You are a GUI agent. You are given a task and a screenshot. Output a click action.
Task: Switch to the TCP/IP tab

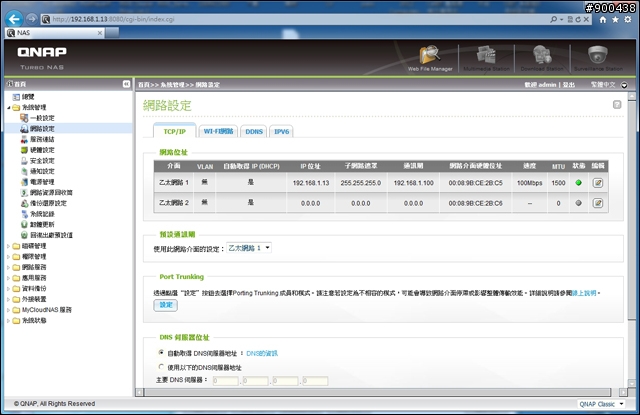pyautogui.click(x=175, y=131)
